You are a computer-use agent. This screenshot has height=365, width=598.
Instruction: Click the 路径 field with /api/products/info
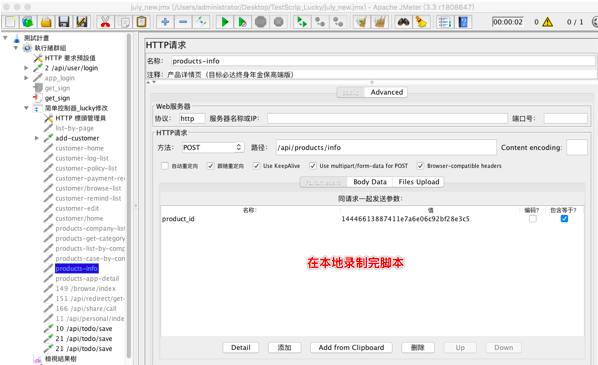pos(386,147)
